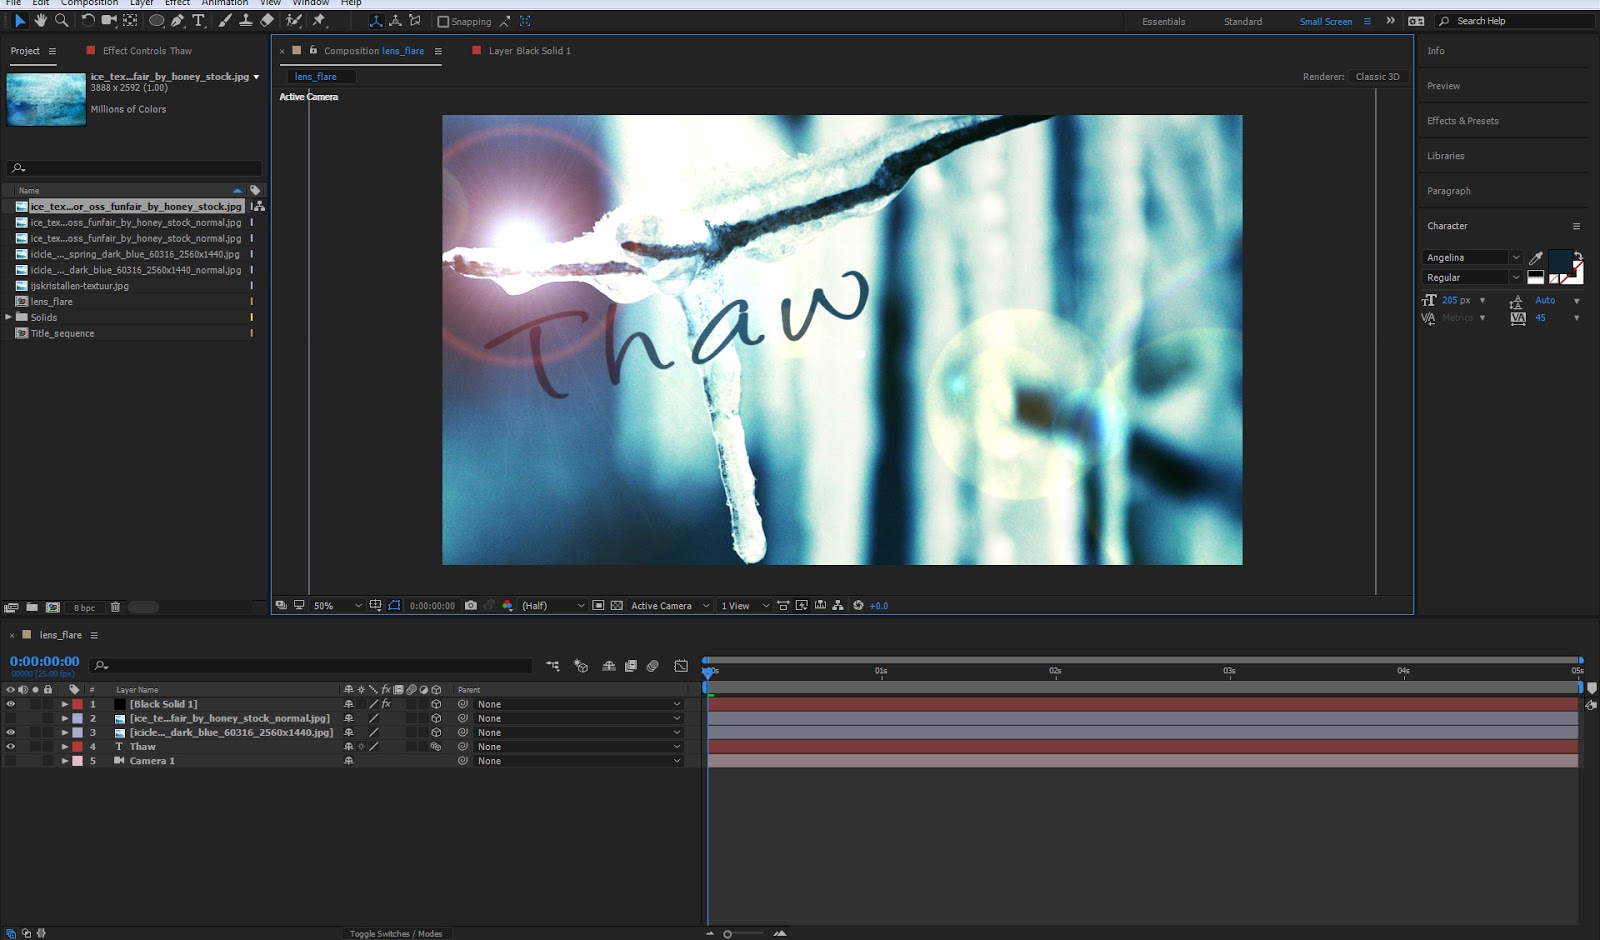This screenshot has height=940, width=1600.
Task: Expand the Camera 1 layer properties
Action: (x=65, y=761)
